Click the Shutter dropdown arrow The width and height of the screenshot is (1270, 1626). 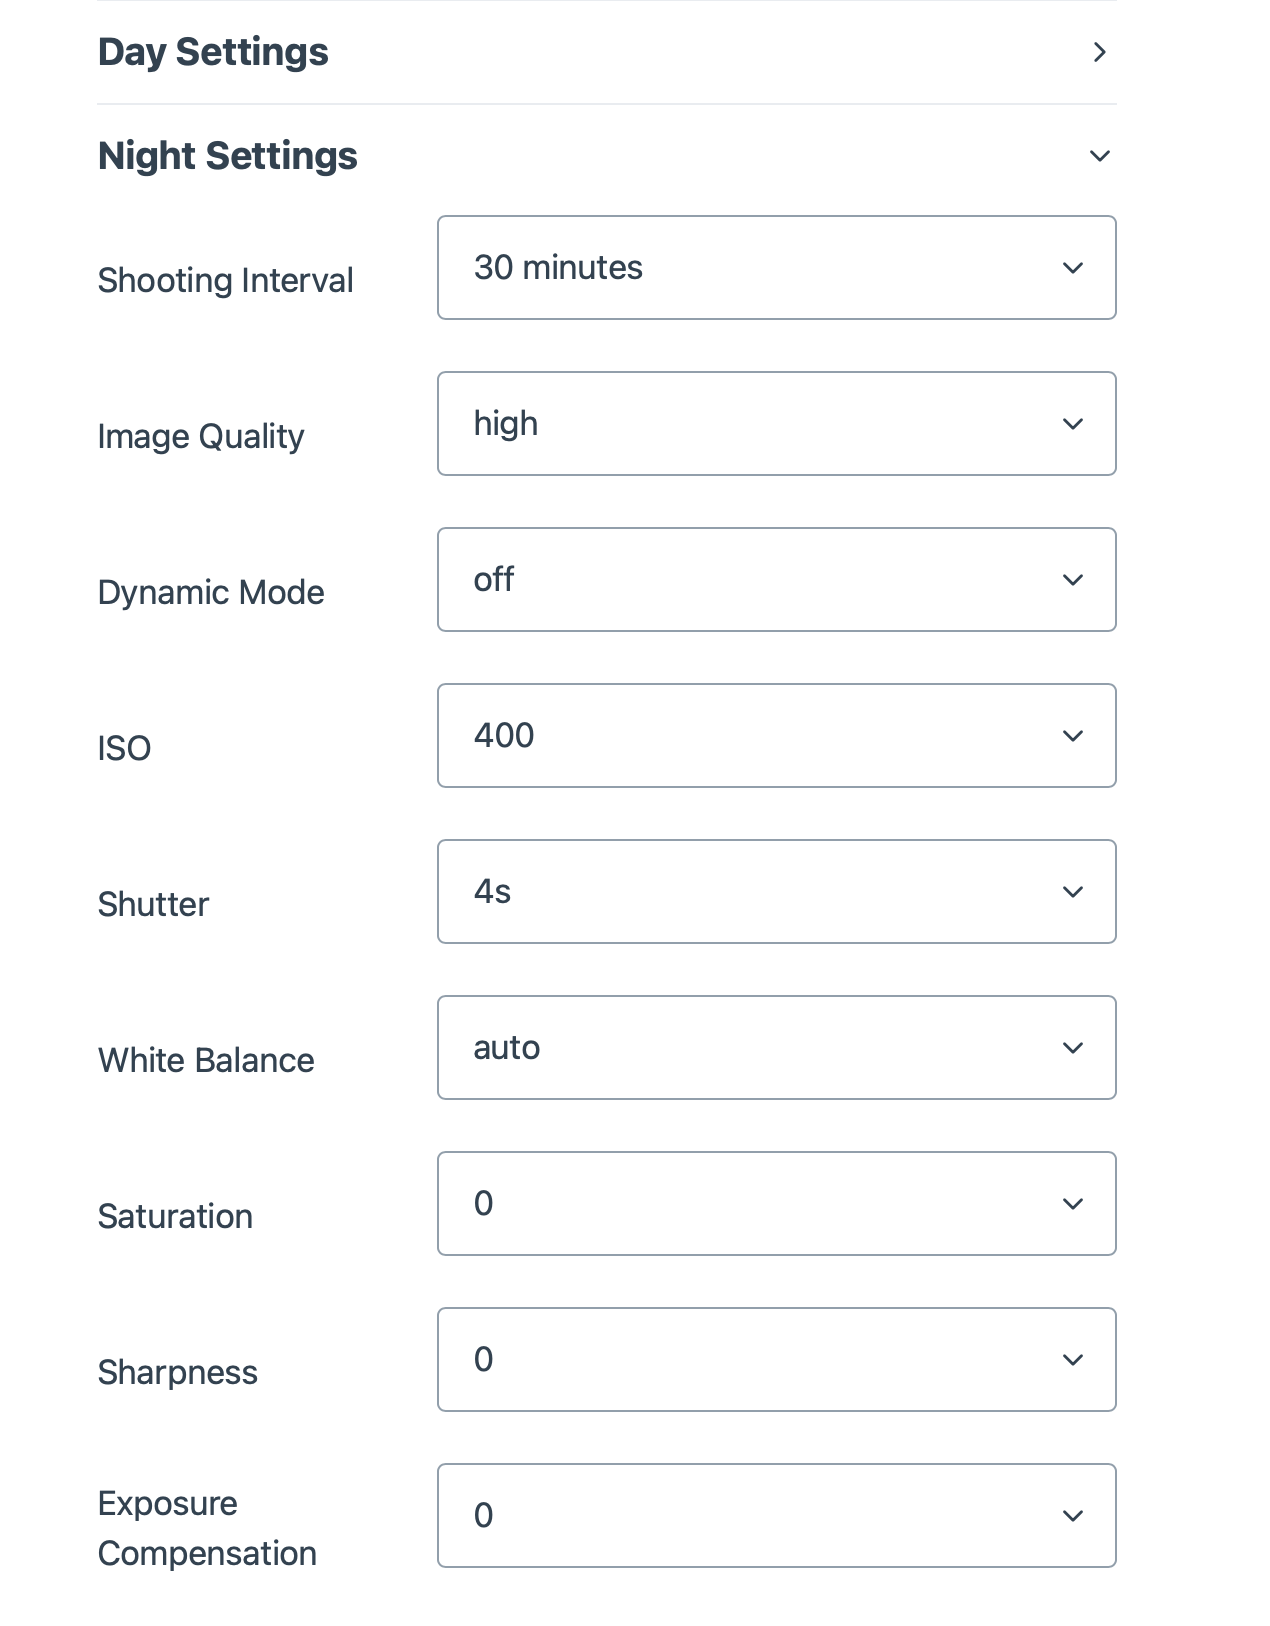(x=1073, y=892)
